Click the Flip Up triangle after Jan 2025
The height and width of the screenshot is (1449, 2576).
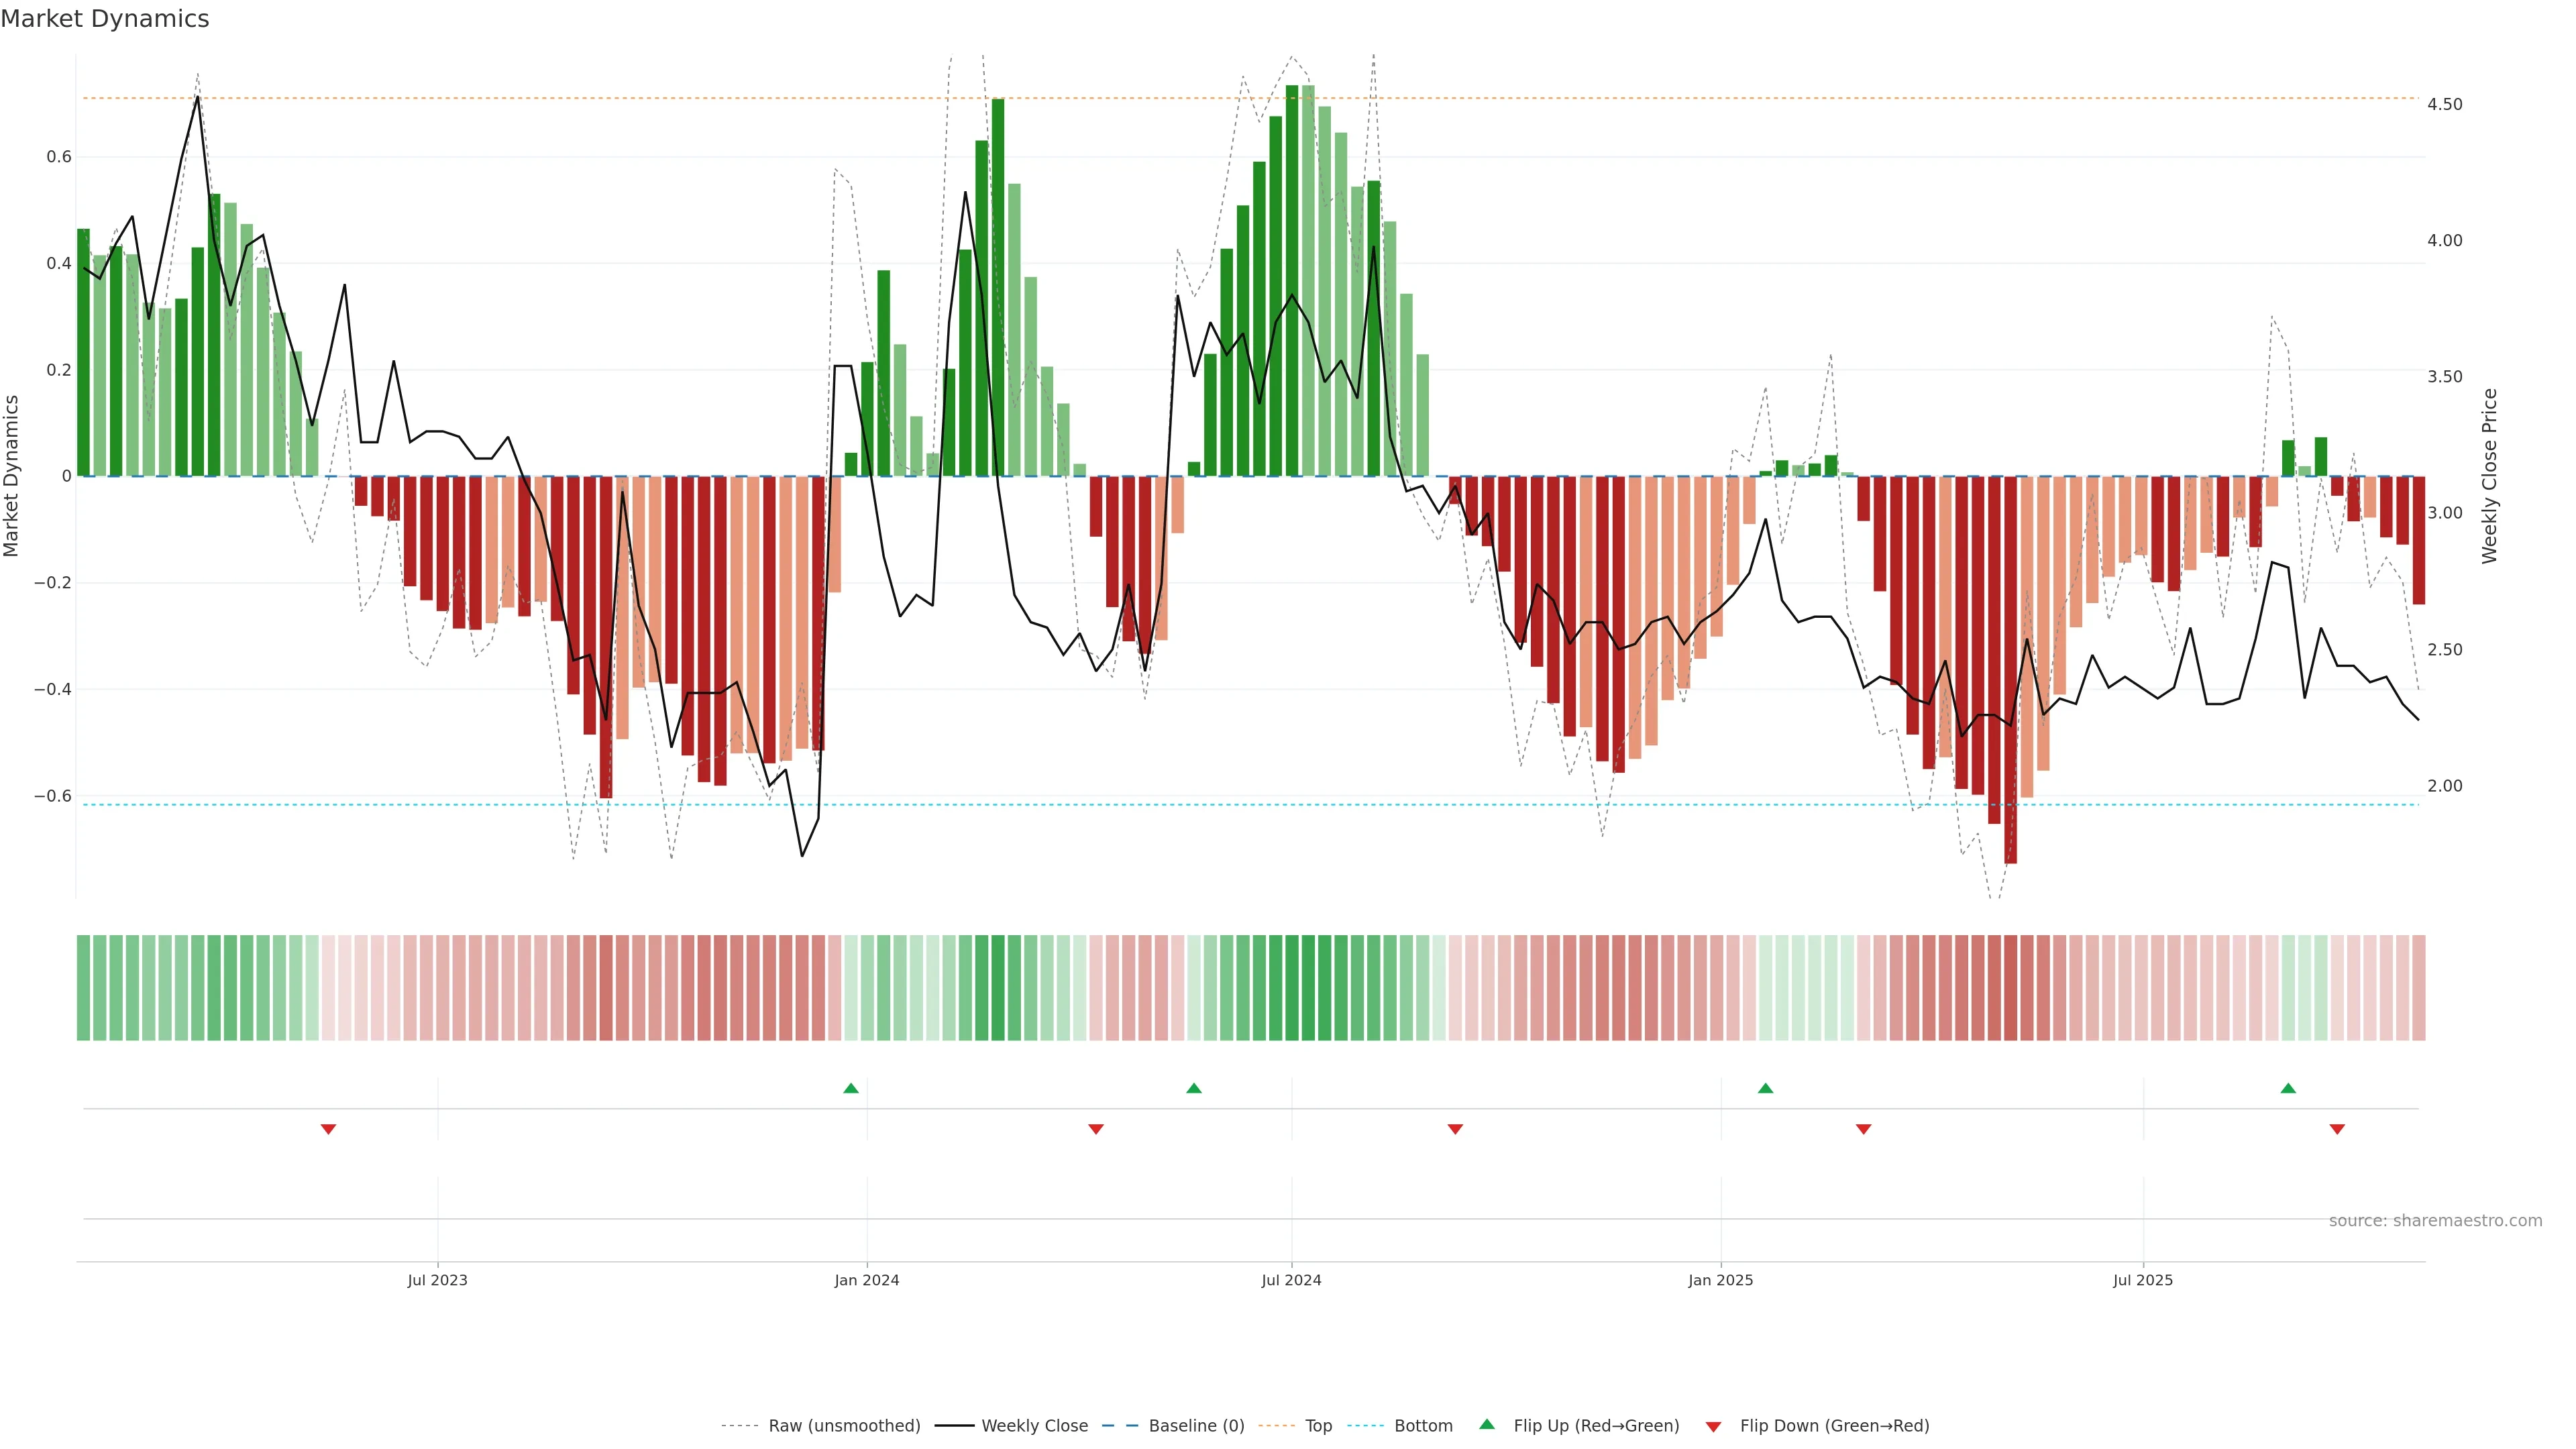(x=1765, y=1088)
